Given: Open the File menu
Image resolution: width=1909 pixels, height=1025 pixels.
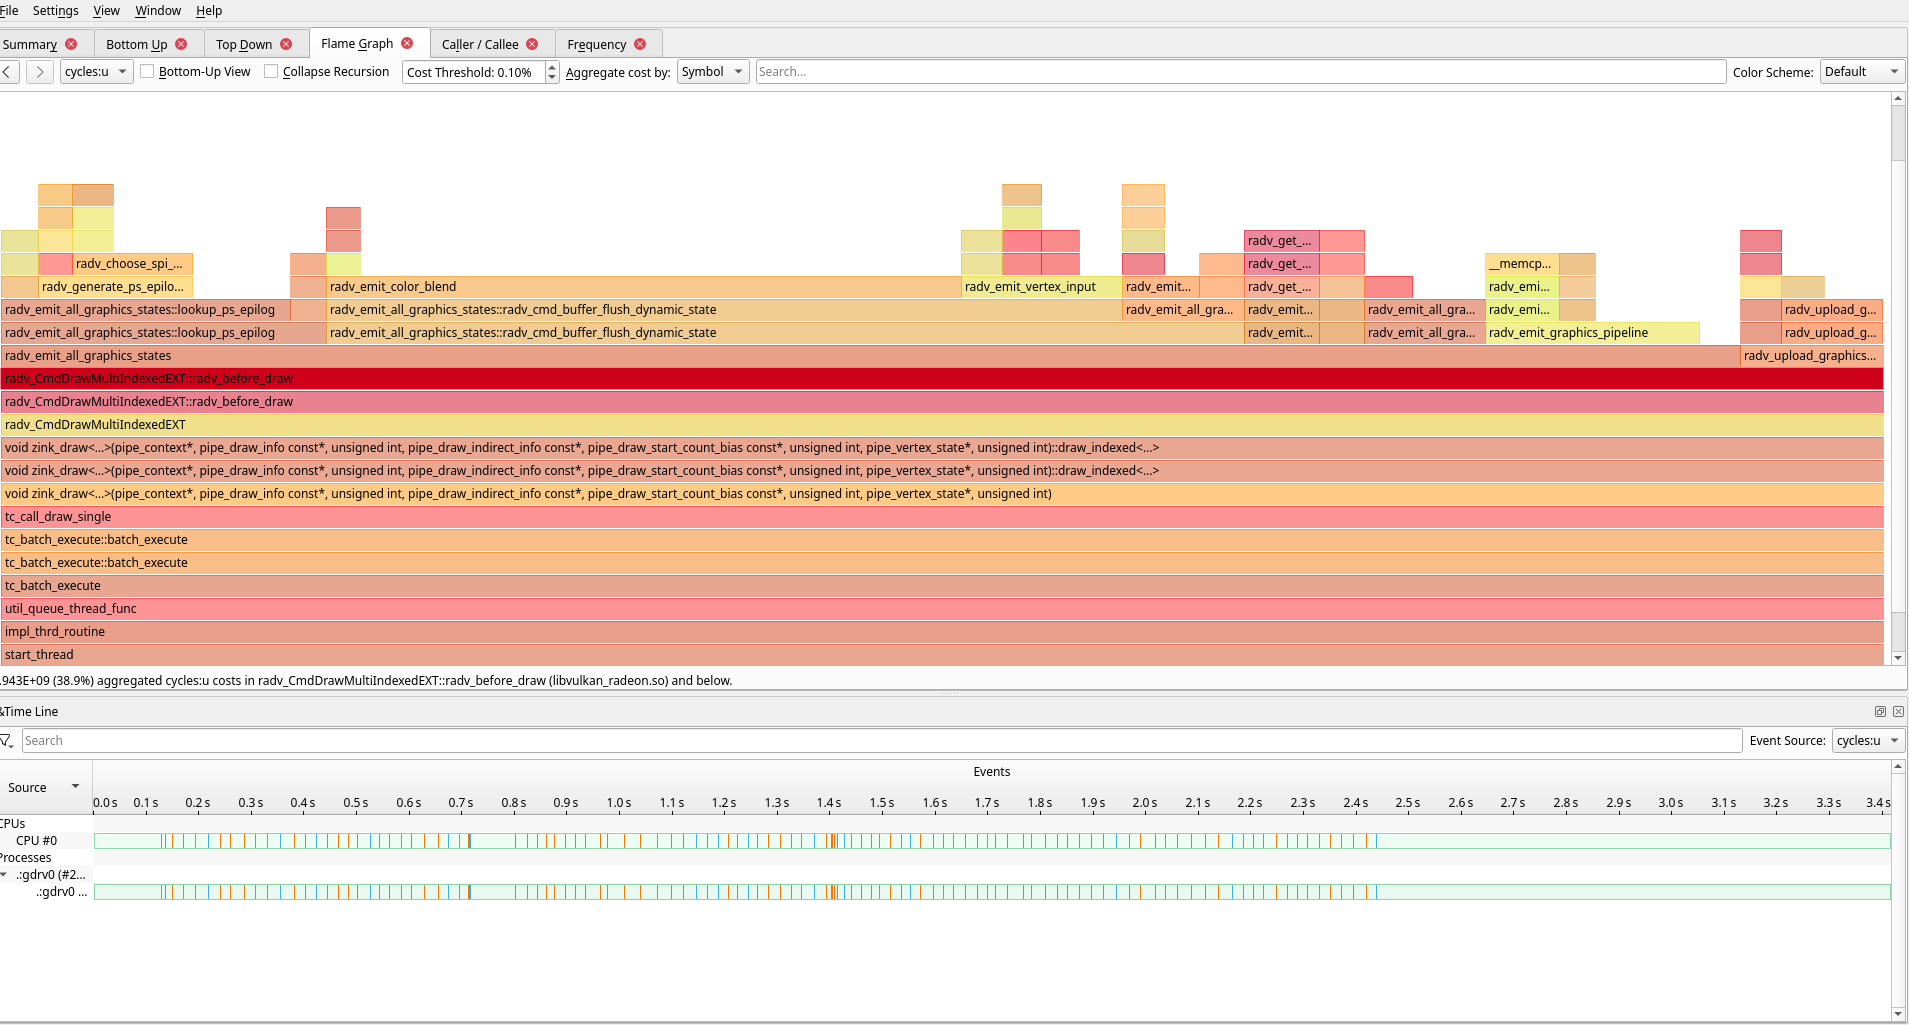Looking at the screenshot, I should coord(9,11).
